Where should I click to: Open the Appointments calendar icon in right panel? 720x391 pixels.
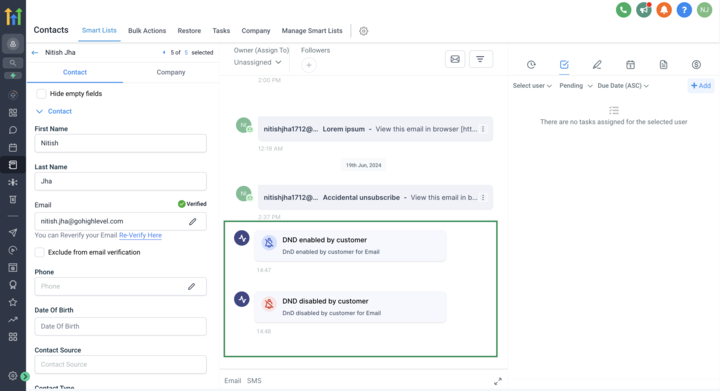pos(630,65)
